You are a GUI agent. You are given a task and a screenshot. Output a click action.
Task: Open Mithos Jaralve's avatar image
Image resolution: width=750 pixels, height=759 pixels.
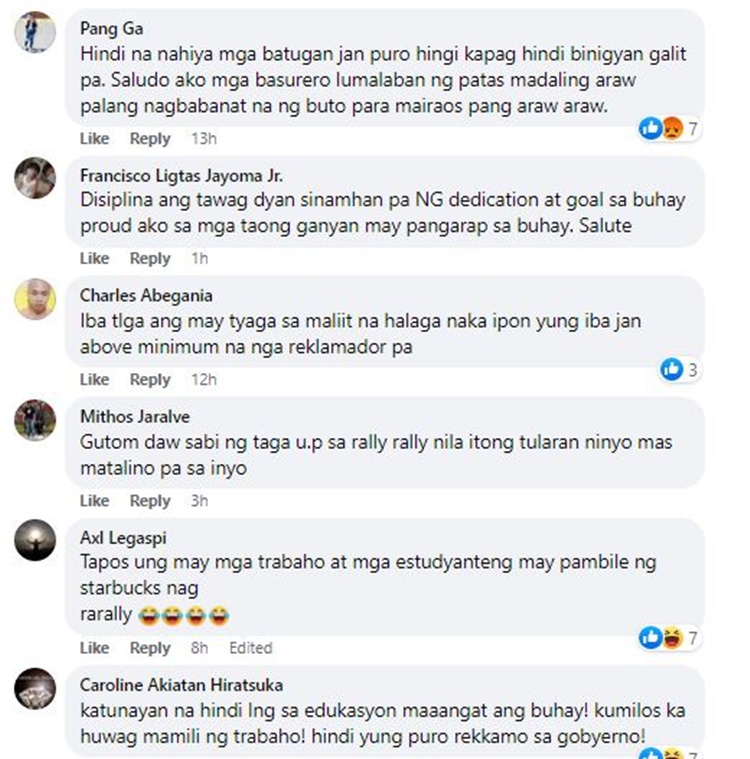click(35, 420)
